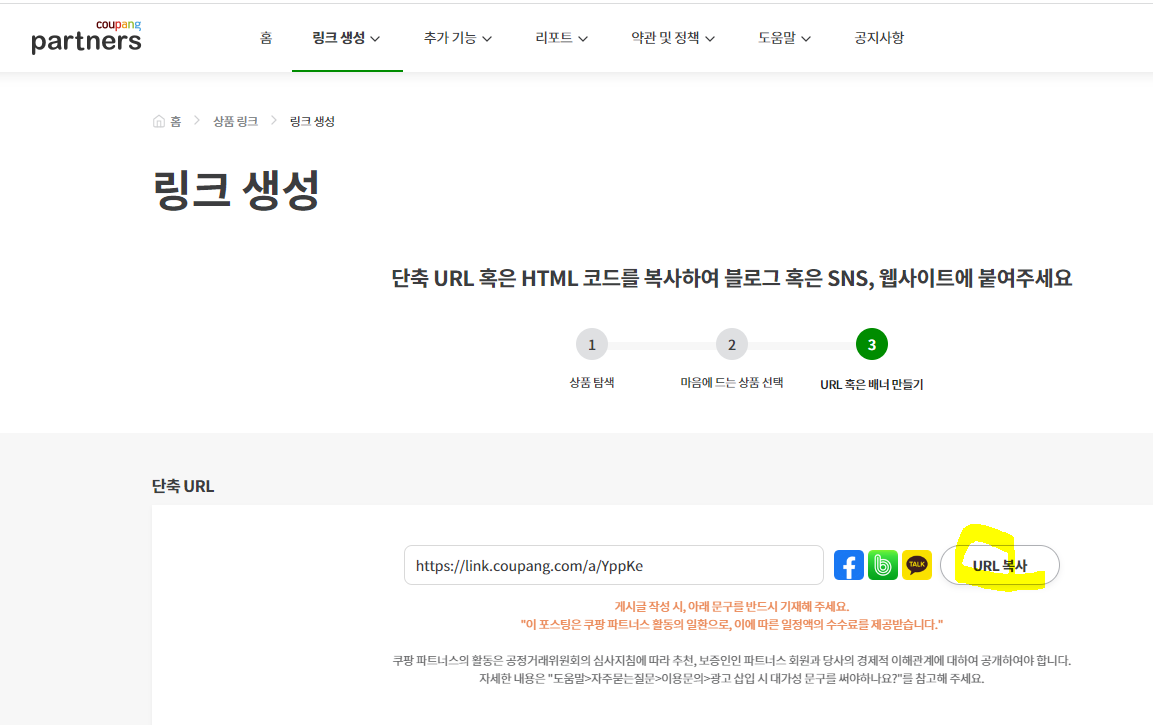This screenshot has width=1153, height=725.
Task: Click the 자세한 내용은 도움말 reference line
Action: coord(732,678)
